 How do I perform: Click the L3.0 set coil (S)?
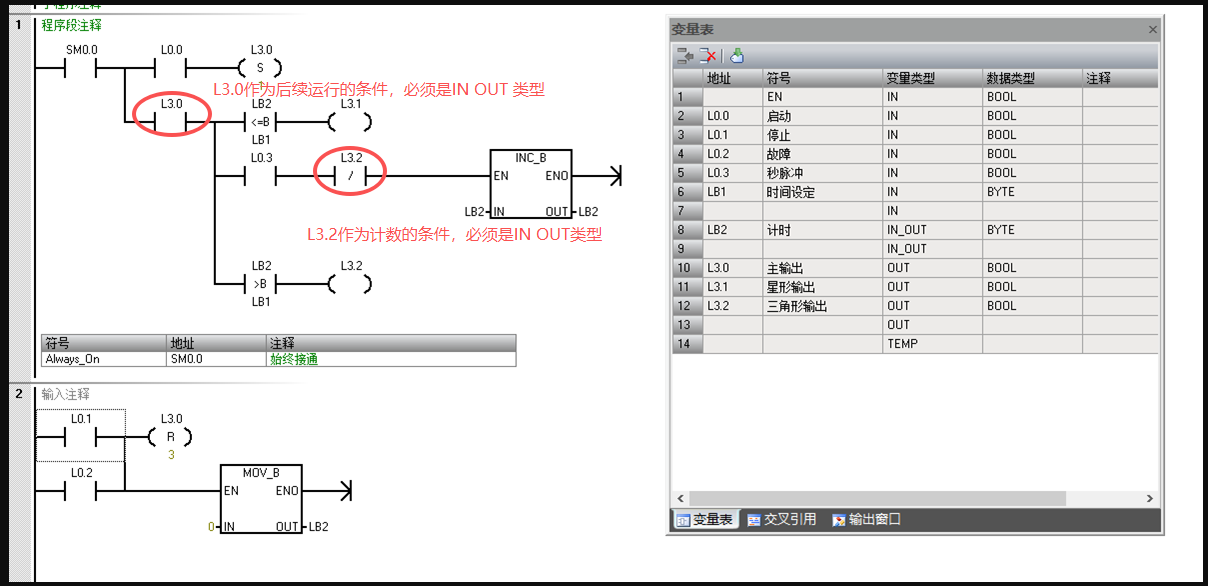(x=261, y=68)
